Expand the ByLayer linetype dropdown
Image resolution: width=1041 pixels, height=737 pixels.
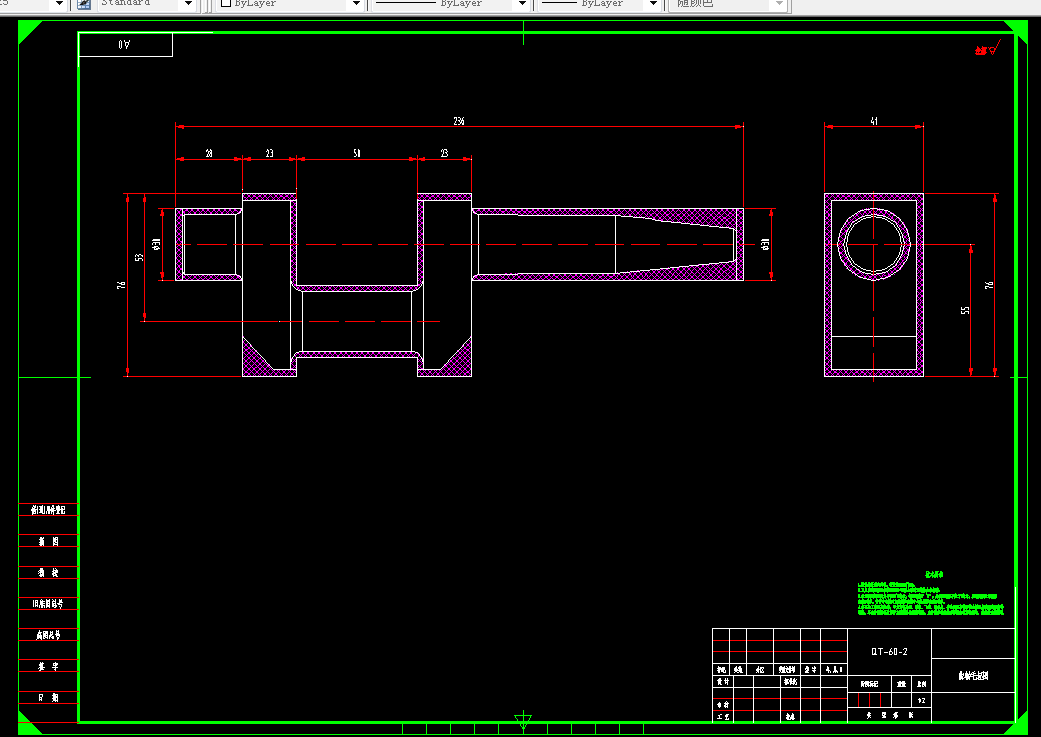(x=522, y=4)
